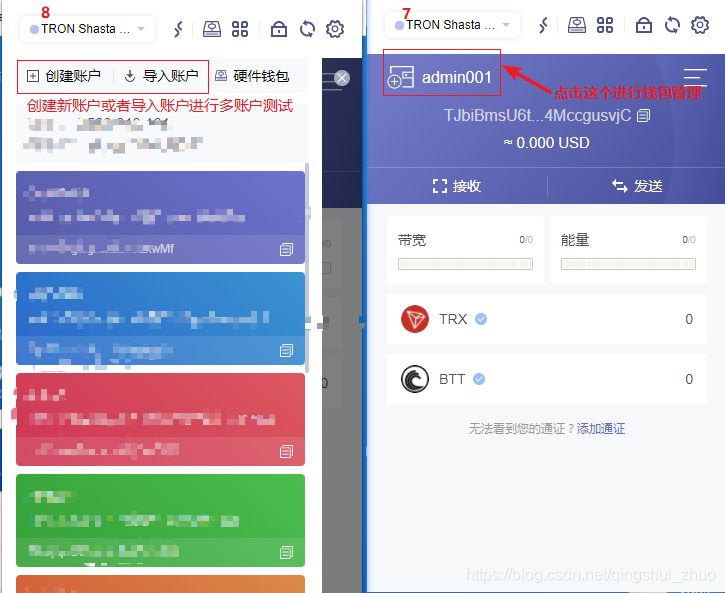The image size is (725, 593).
Task: Click 接收 receive button
Action: coord(457,186)
